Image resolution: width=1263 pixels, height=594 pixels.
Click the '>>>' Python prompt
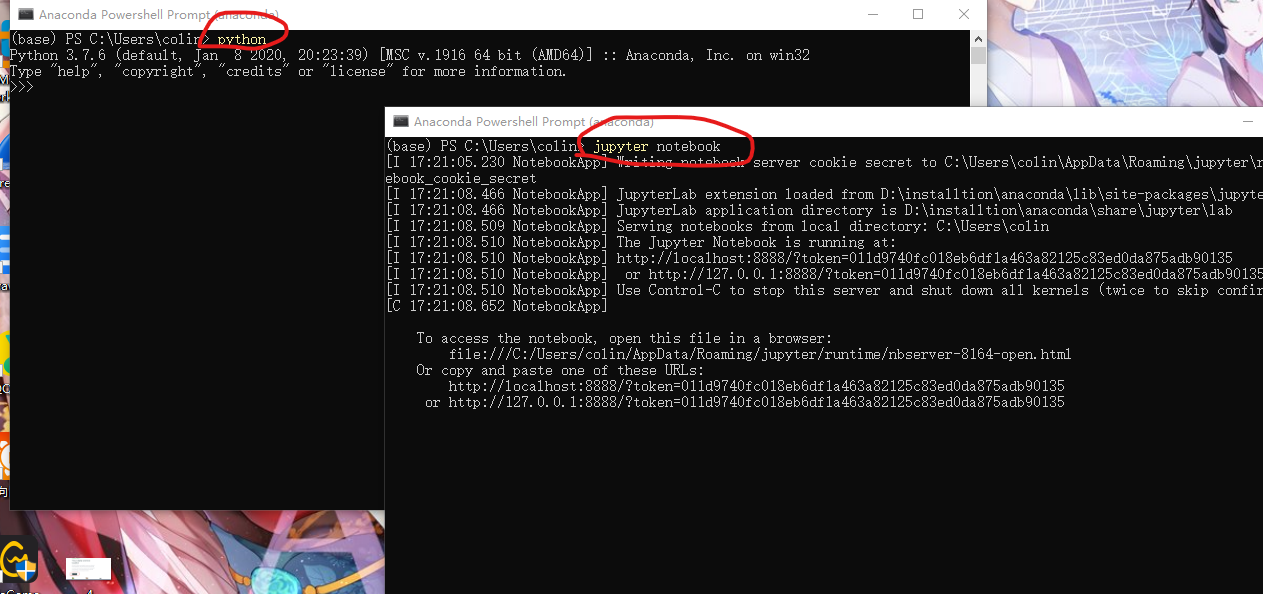[x=22, y=87]
